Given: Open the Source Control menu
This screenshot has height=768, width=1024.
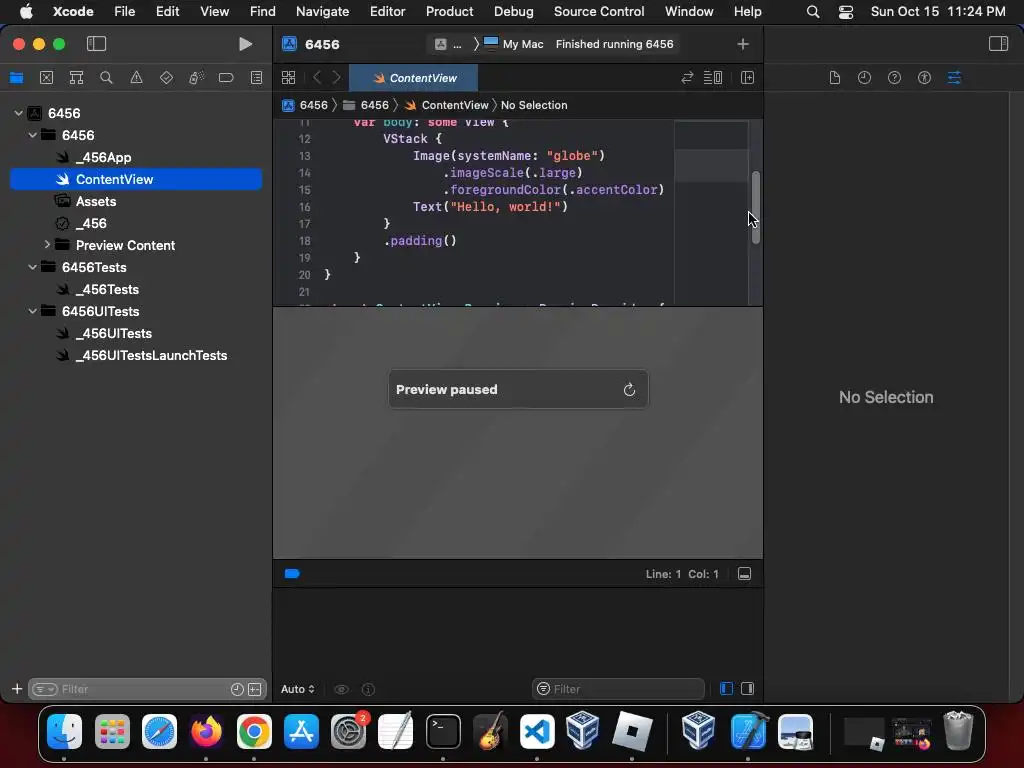Looking at the screenshot, I should pyautogui.click(x=599, y=11).
